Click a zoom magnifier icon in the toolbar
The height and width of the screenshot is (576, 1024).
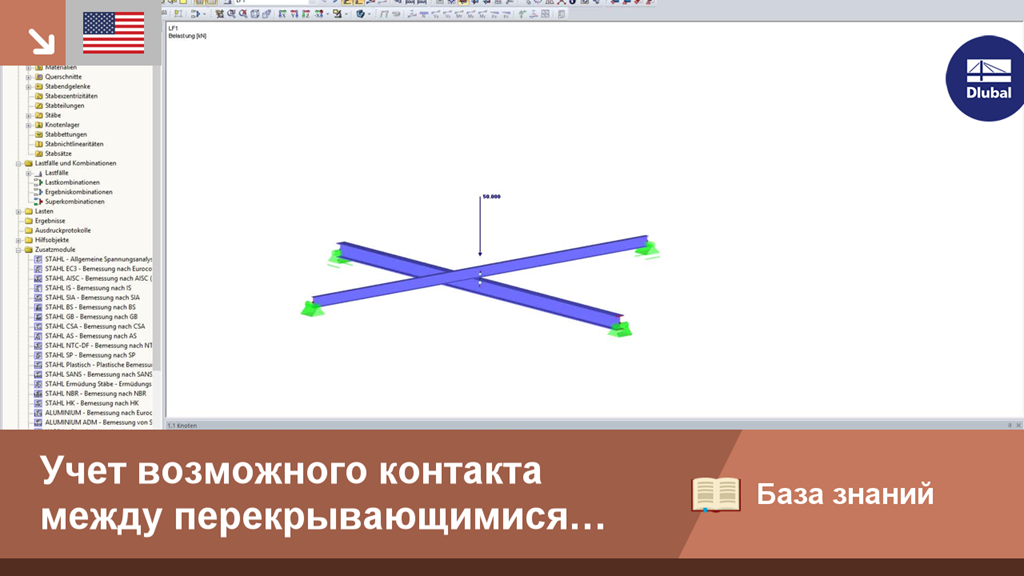point(232,14)
